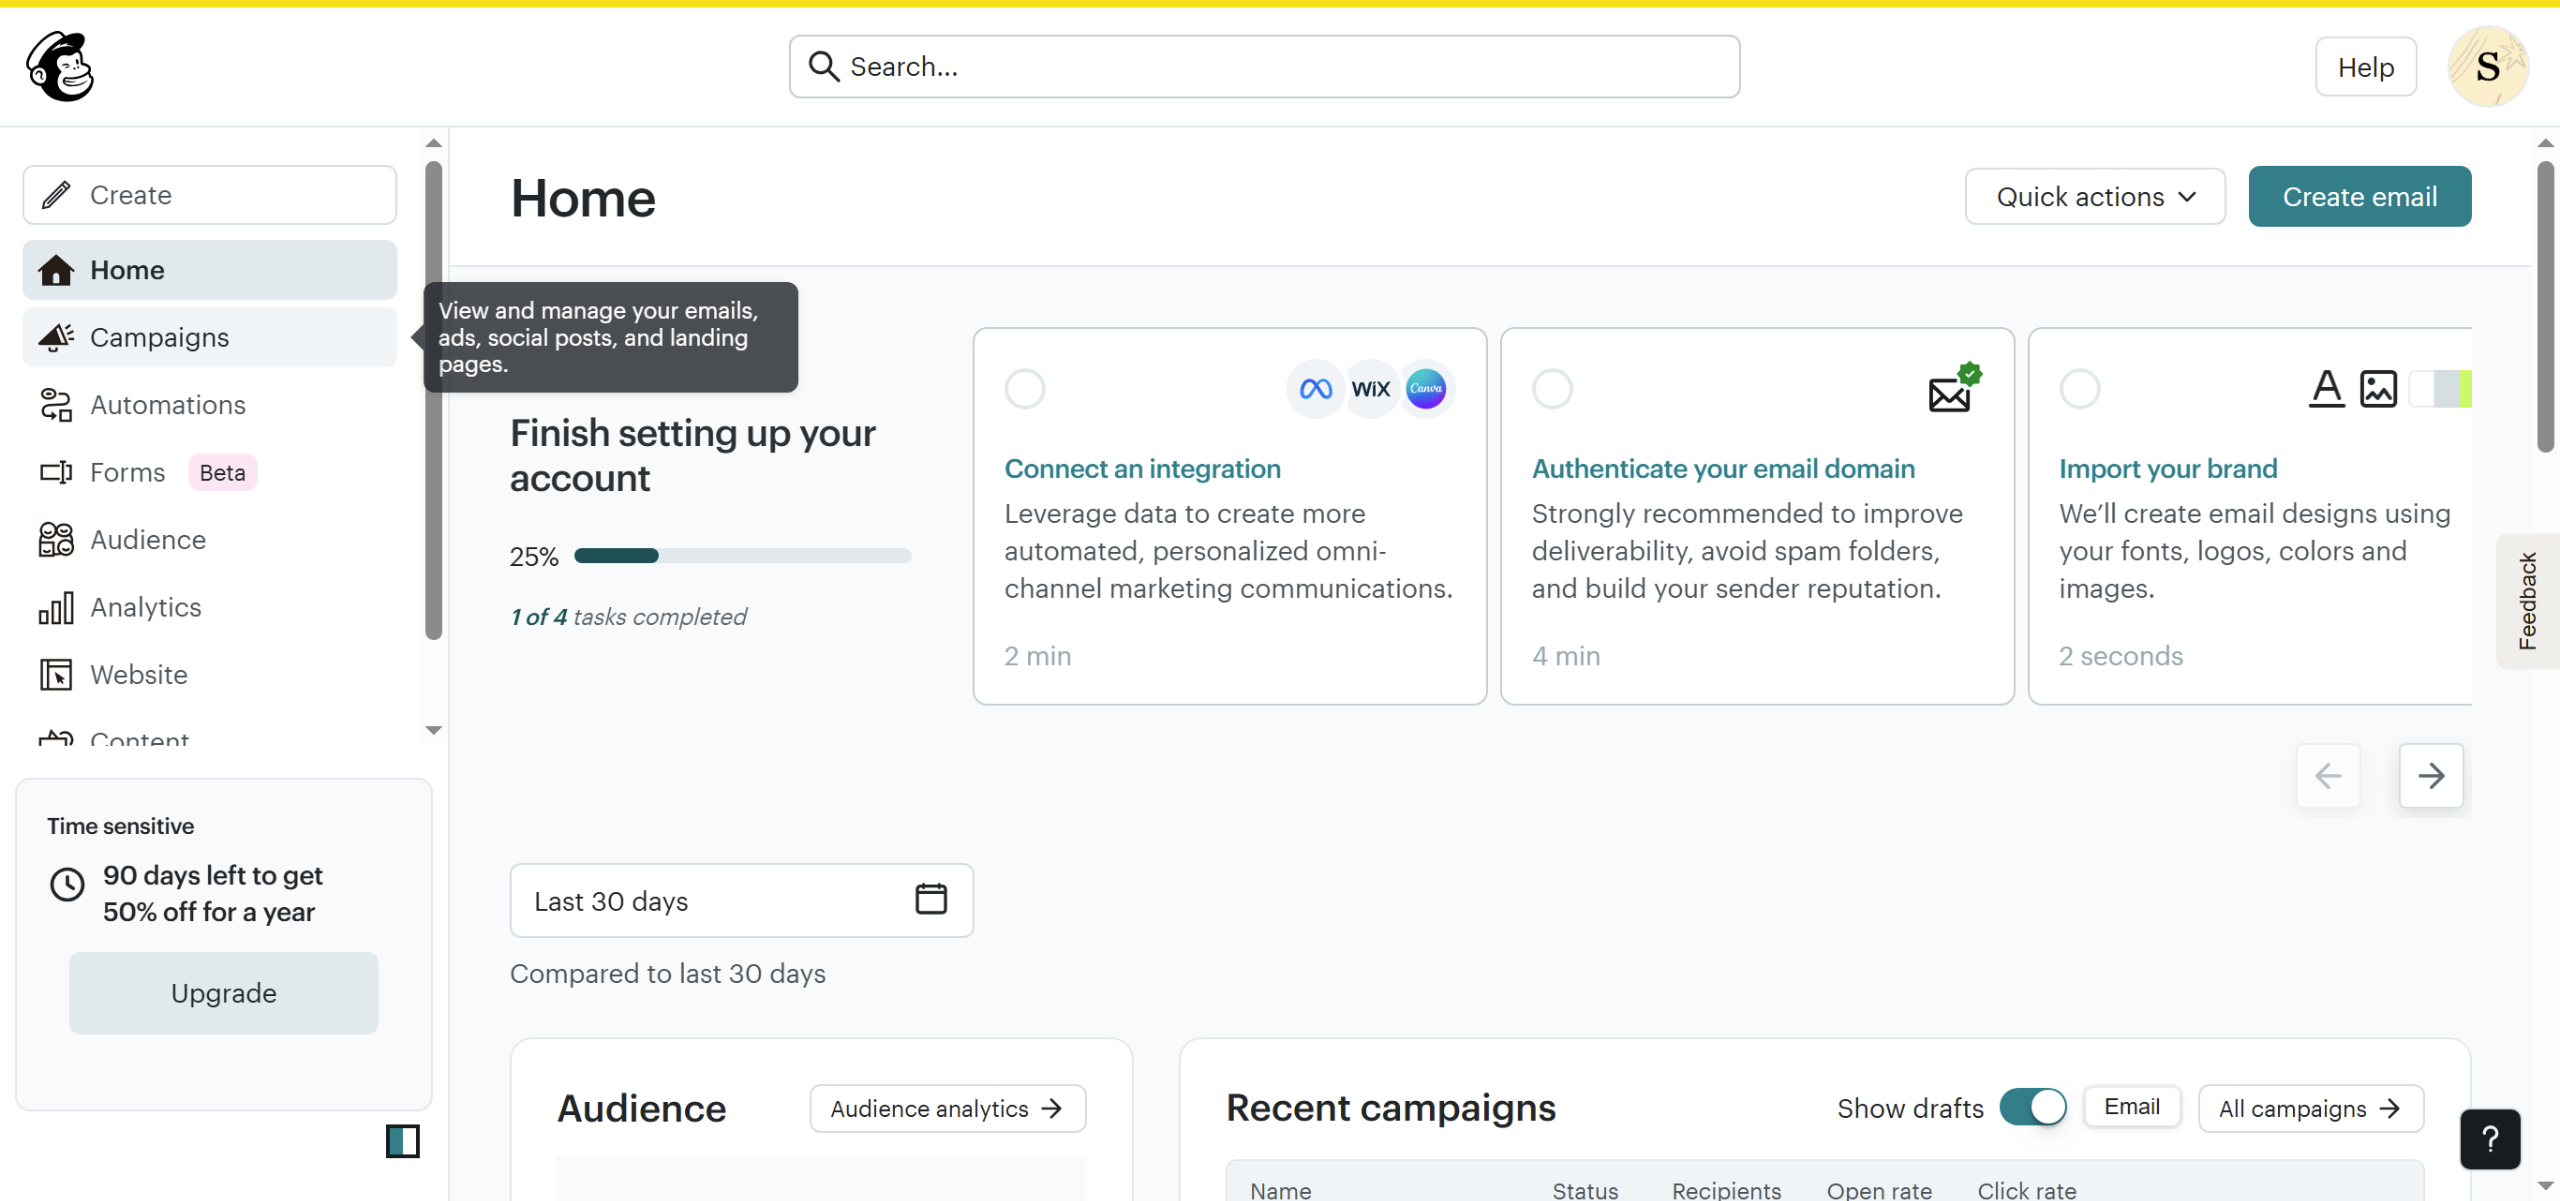Expand the Quick actions dropdown
Viewport: 2560px width, 1201px height.
2094,197
